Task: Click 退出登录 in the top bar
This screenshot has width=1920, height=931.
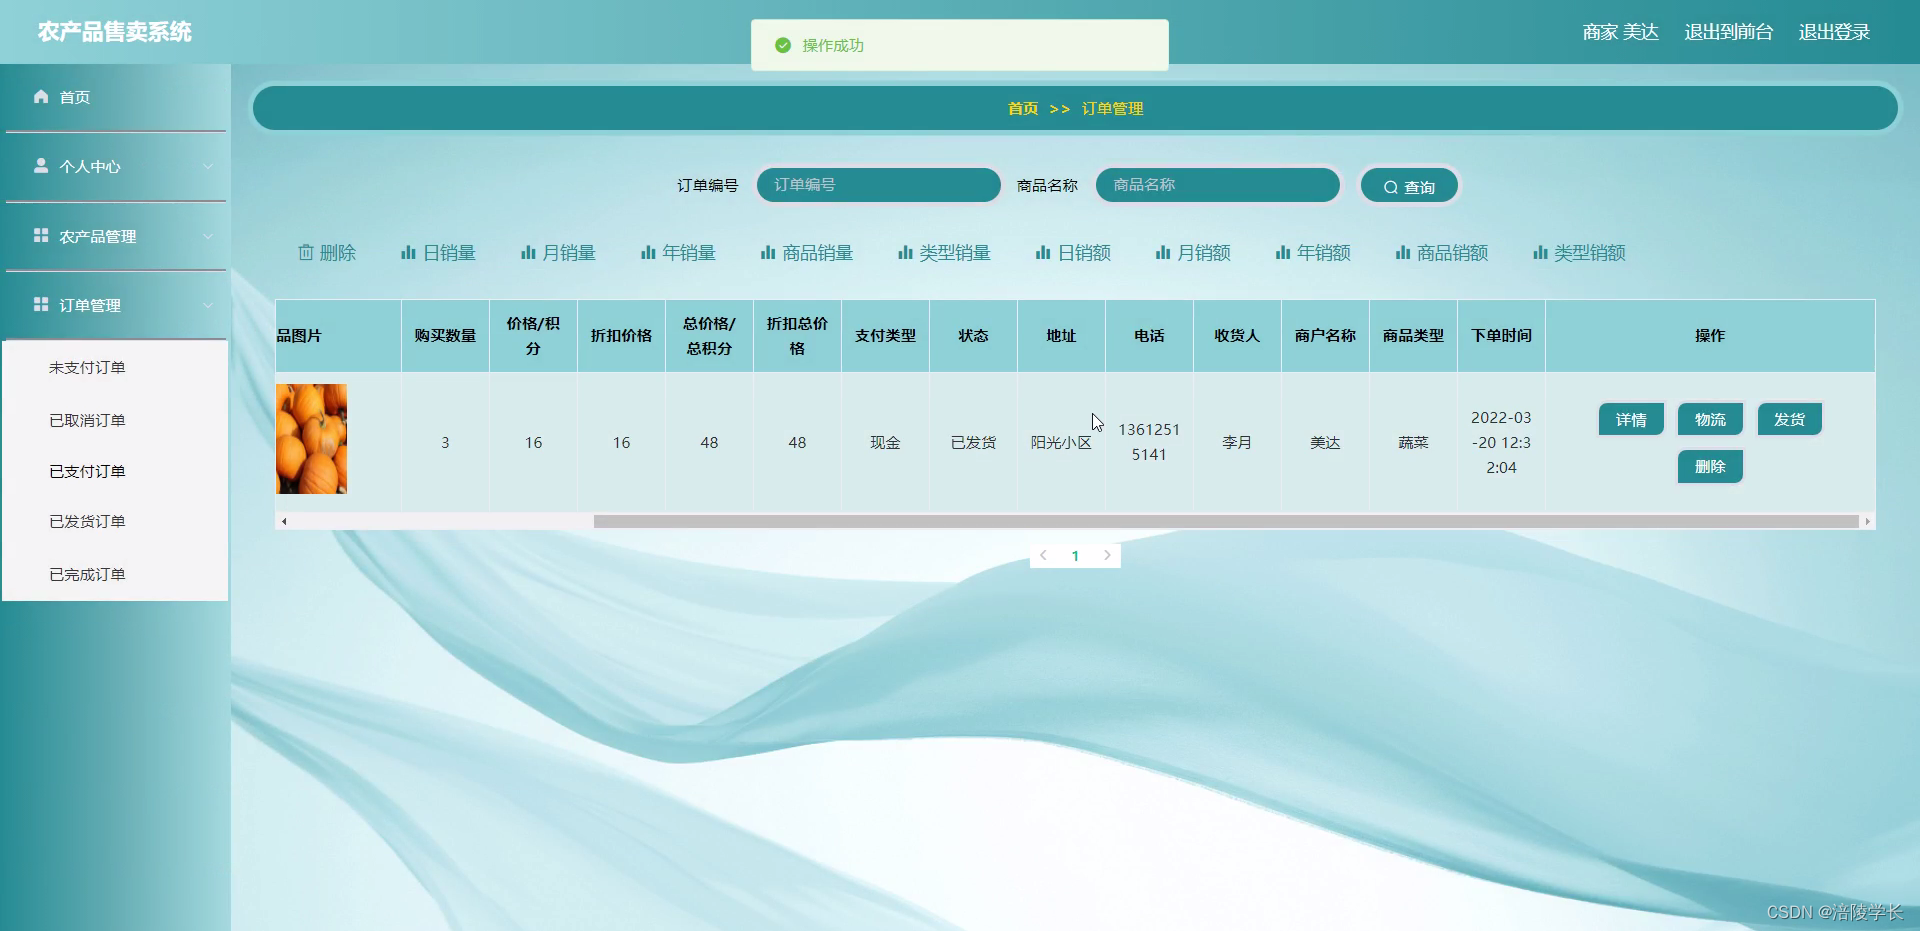Action: pyautogui.click(x=1833, y=31)
